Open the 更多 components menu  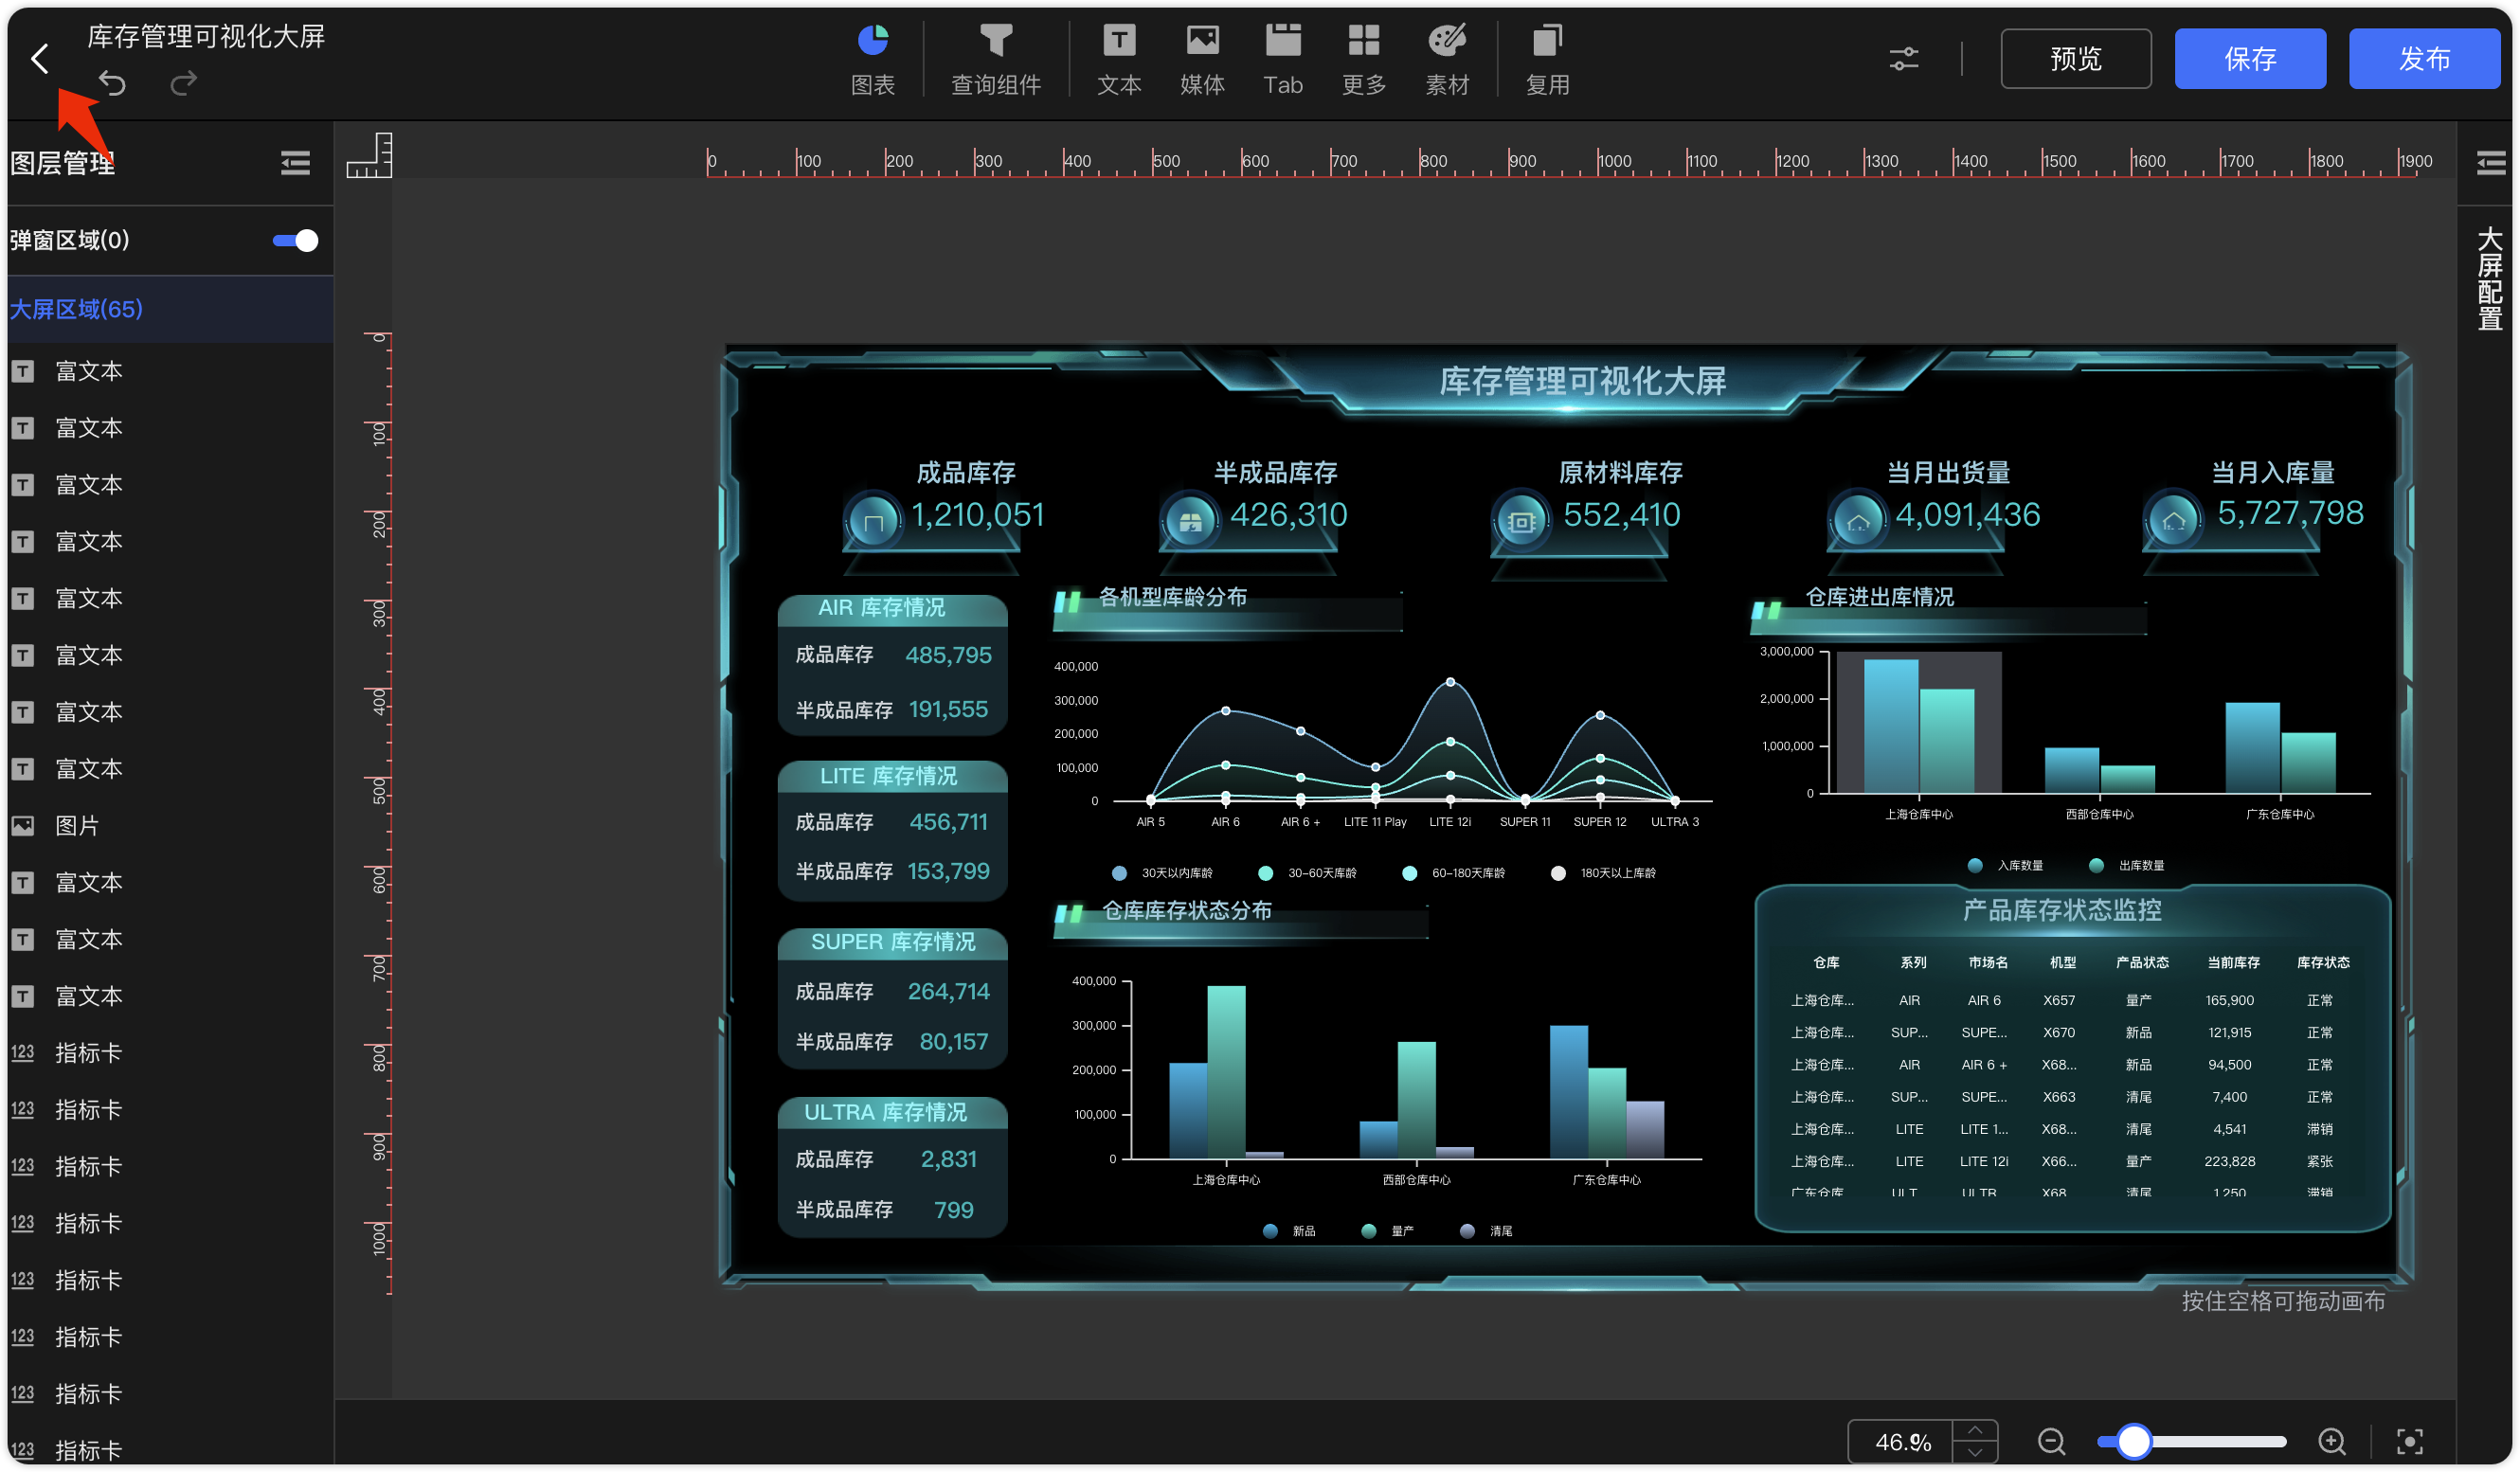pyautogui.click(x=1363, y=59)
